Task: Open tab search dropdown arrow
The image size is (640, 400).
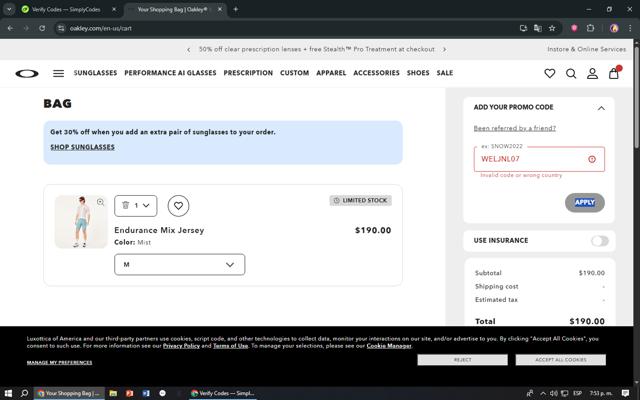Action: [x=9, y=9]
